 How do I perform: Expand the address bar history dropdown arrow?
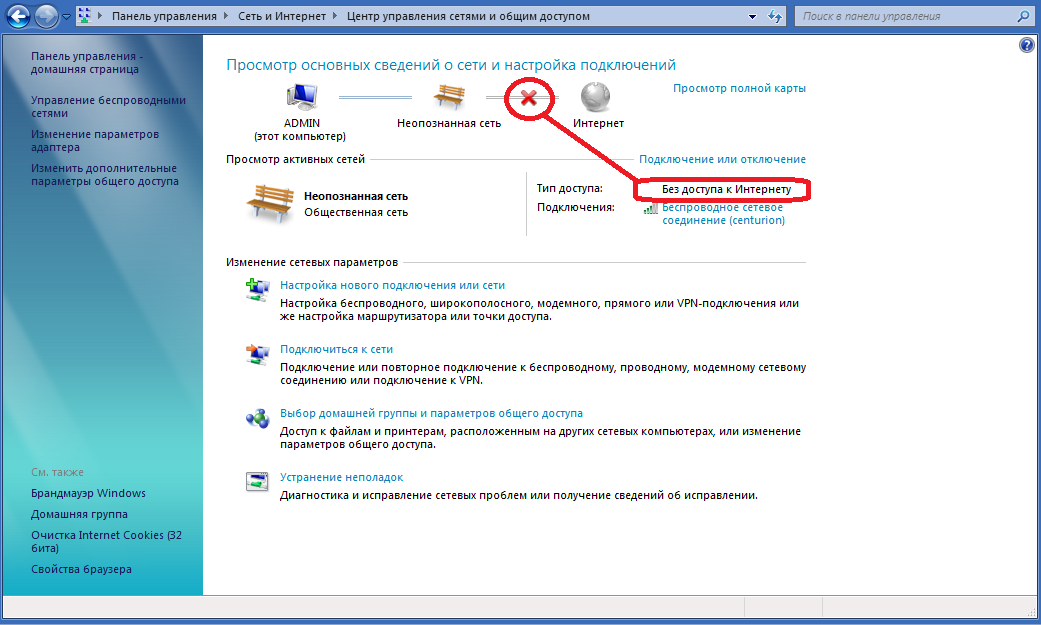pos(752,17)
